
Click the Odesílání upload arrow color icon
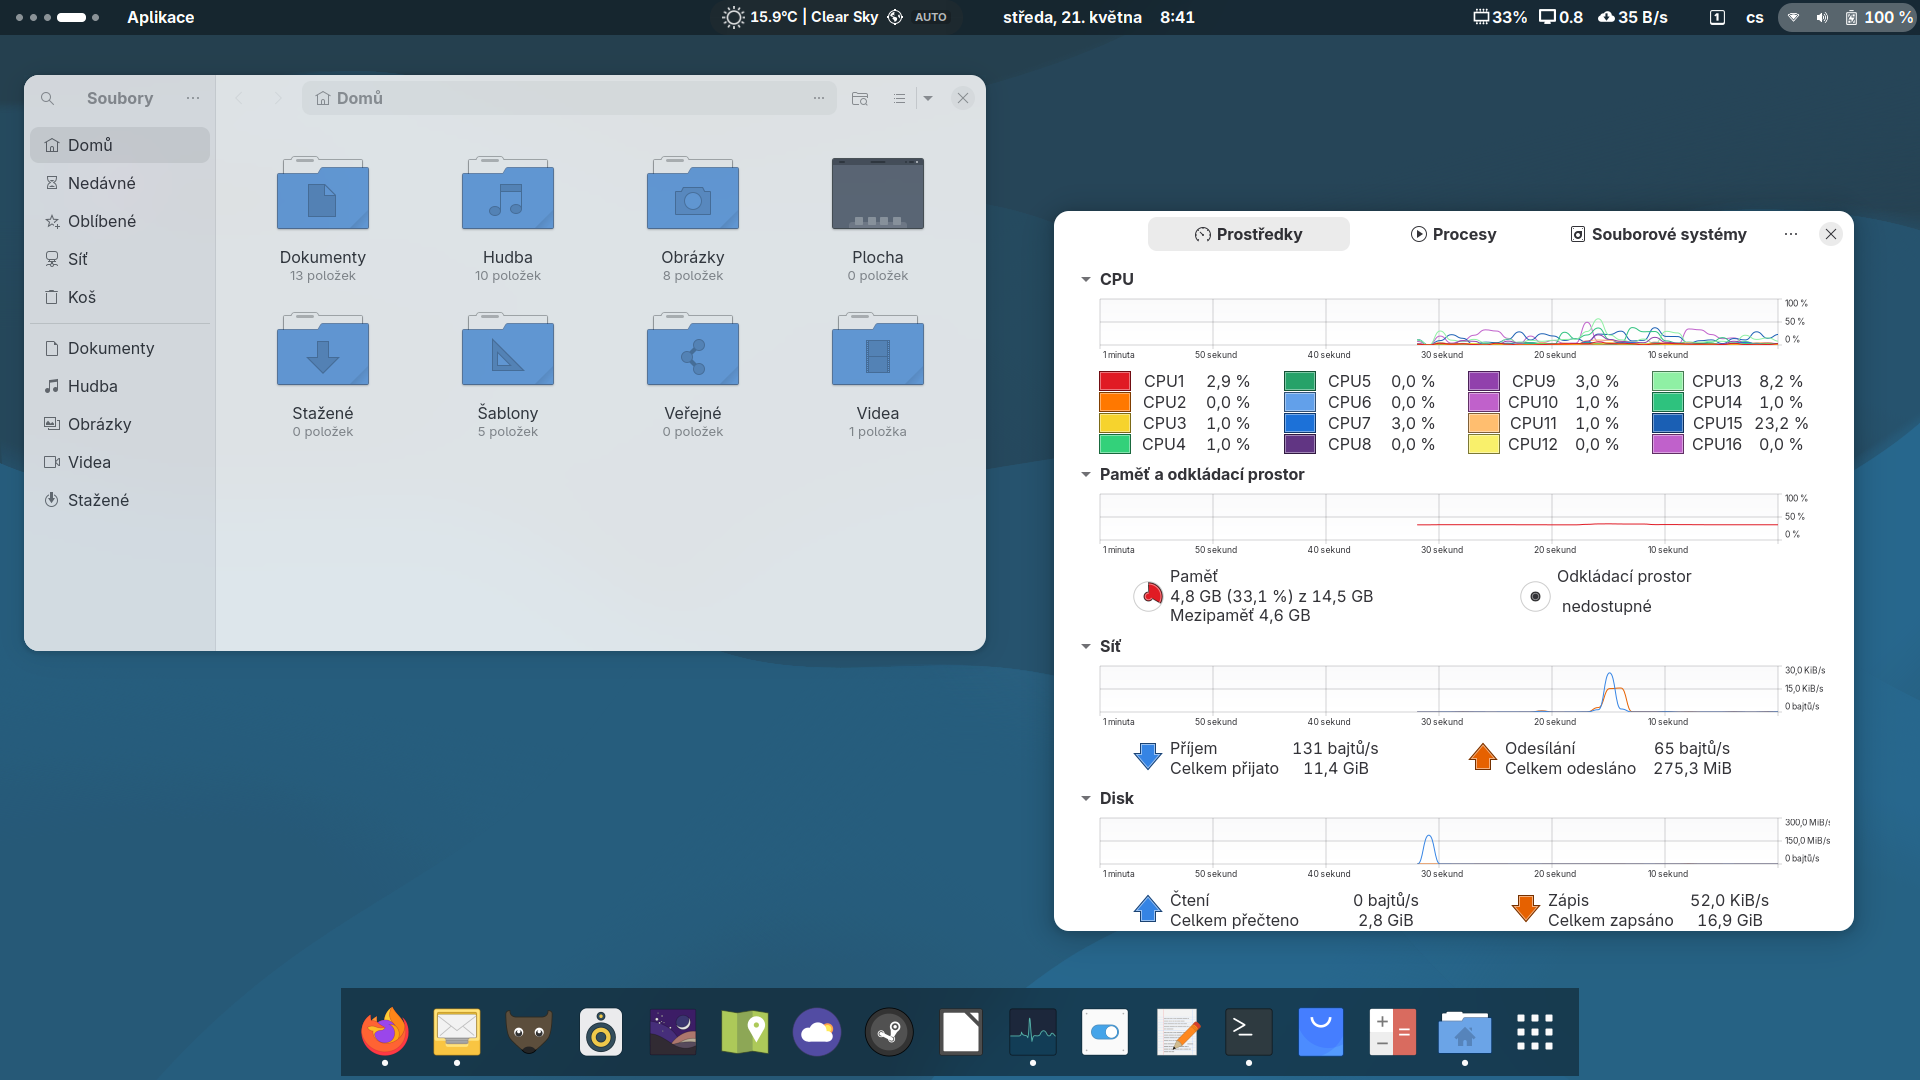click(x=1483, y=757)
